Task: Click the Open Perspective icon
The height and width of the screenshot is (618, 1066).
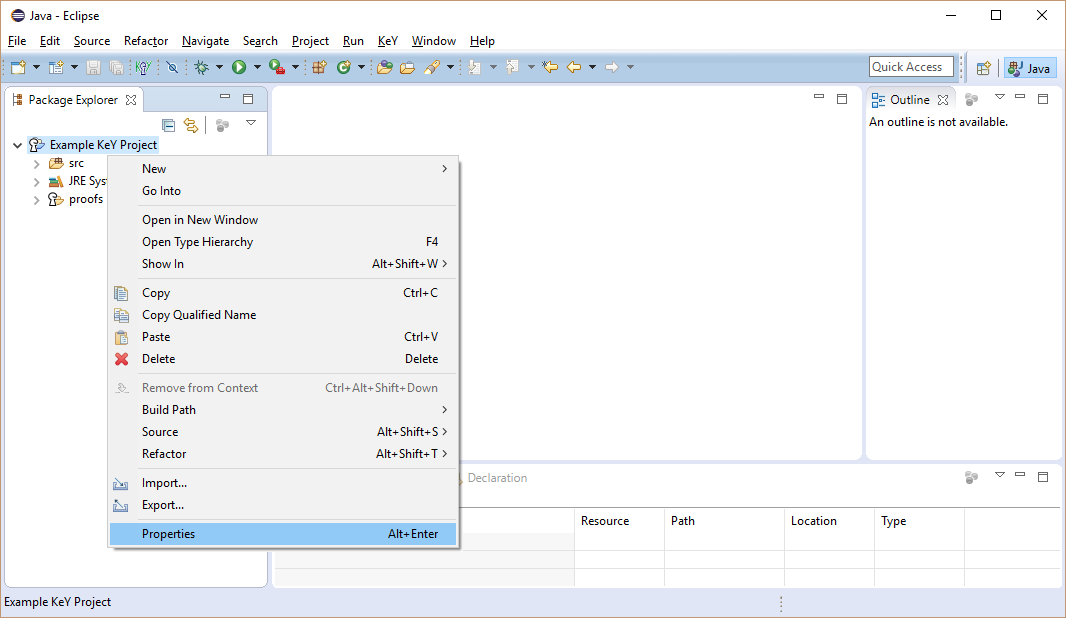Action: [984, 68]
